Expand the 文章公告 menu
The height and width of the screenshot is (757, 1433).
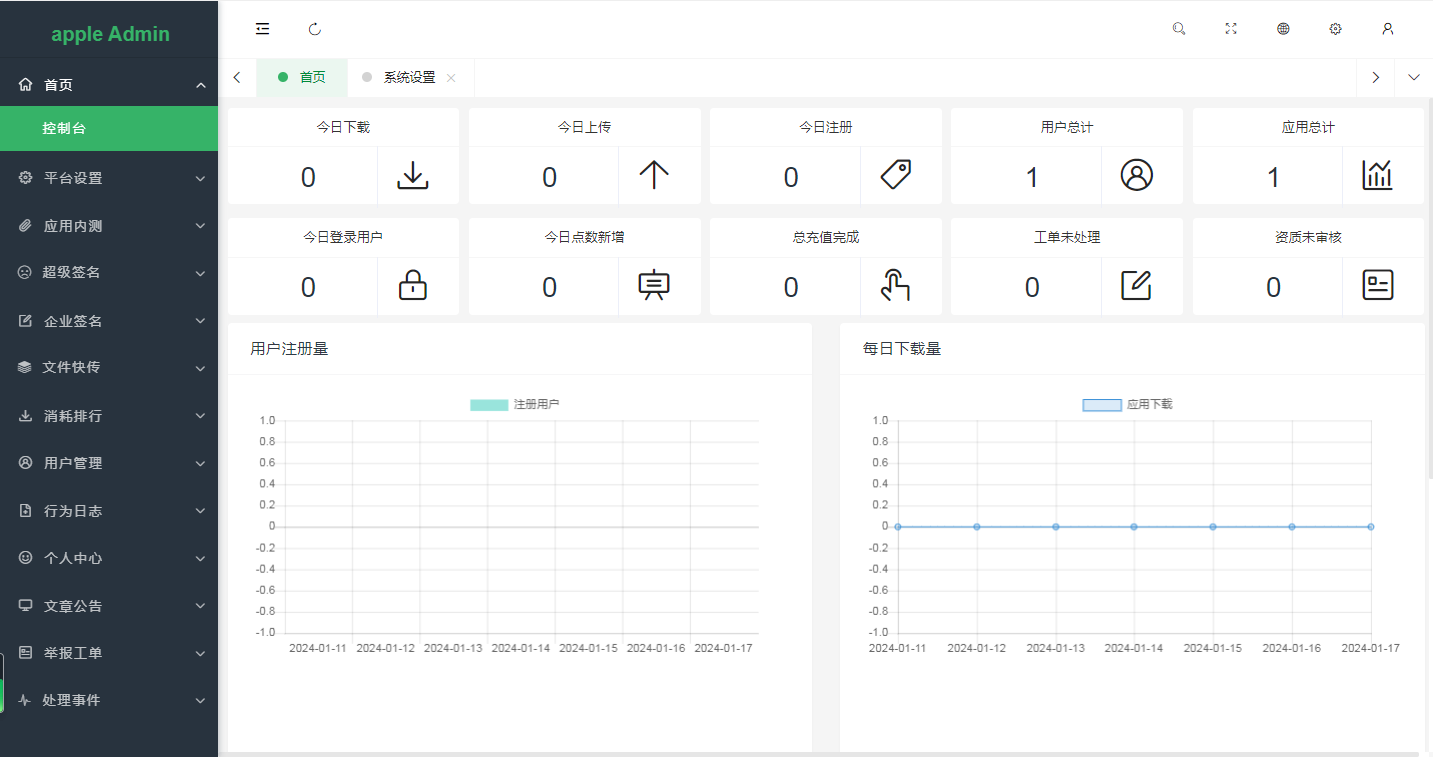coord(200,606)
